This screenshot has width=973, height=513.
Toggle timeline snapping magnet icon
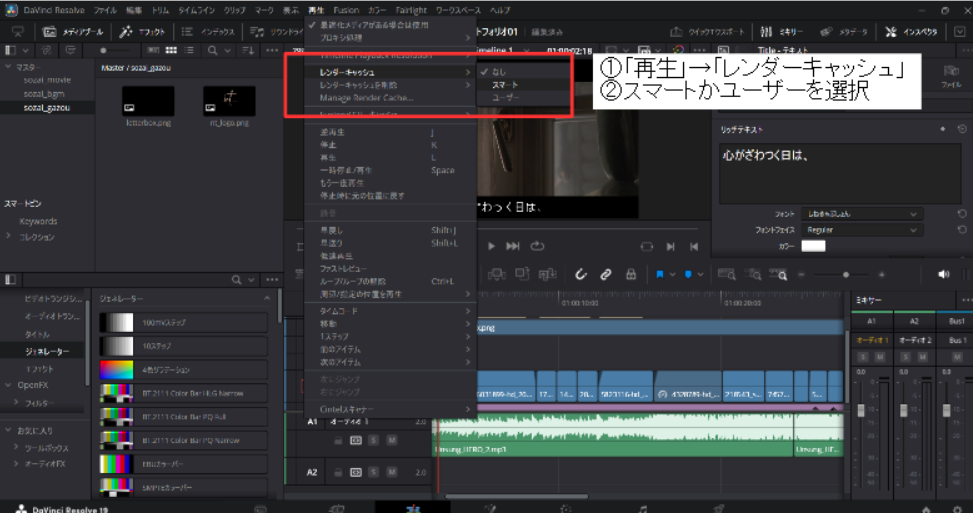pos(580,274)
